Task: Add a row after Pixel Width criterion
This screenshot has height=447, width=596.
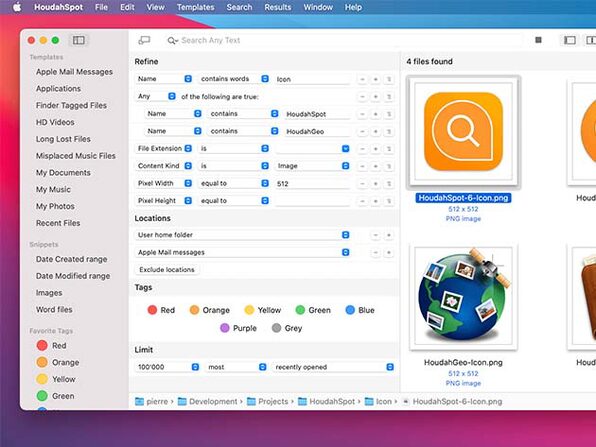Action: [x=376, y=184]
